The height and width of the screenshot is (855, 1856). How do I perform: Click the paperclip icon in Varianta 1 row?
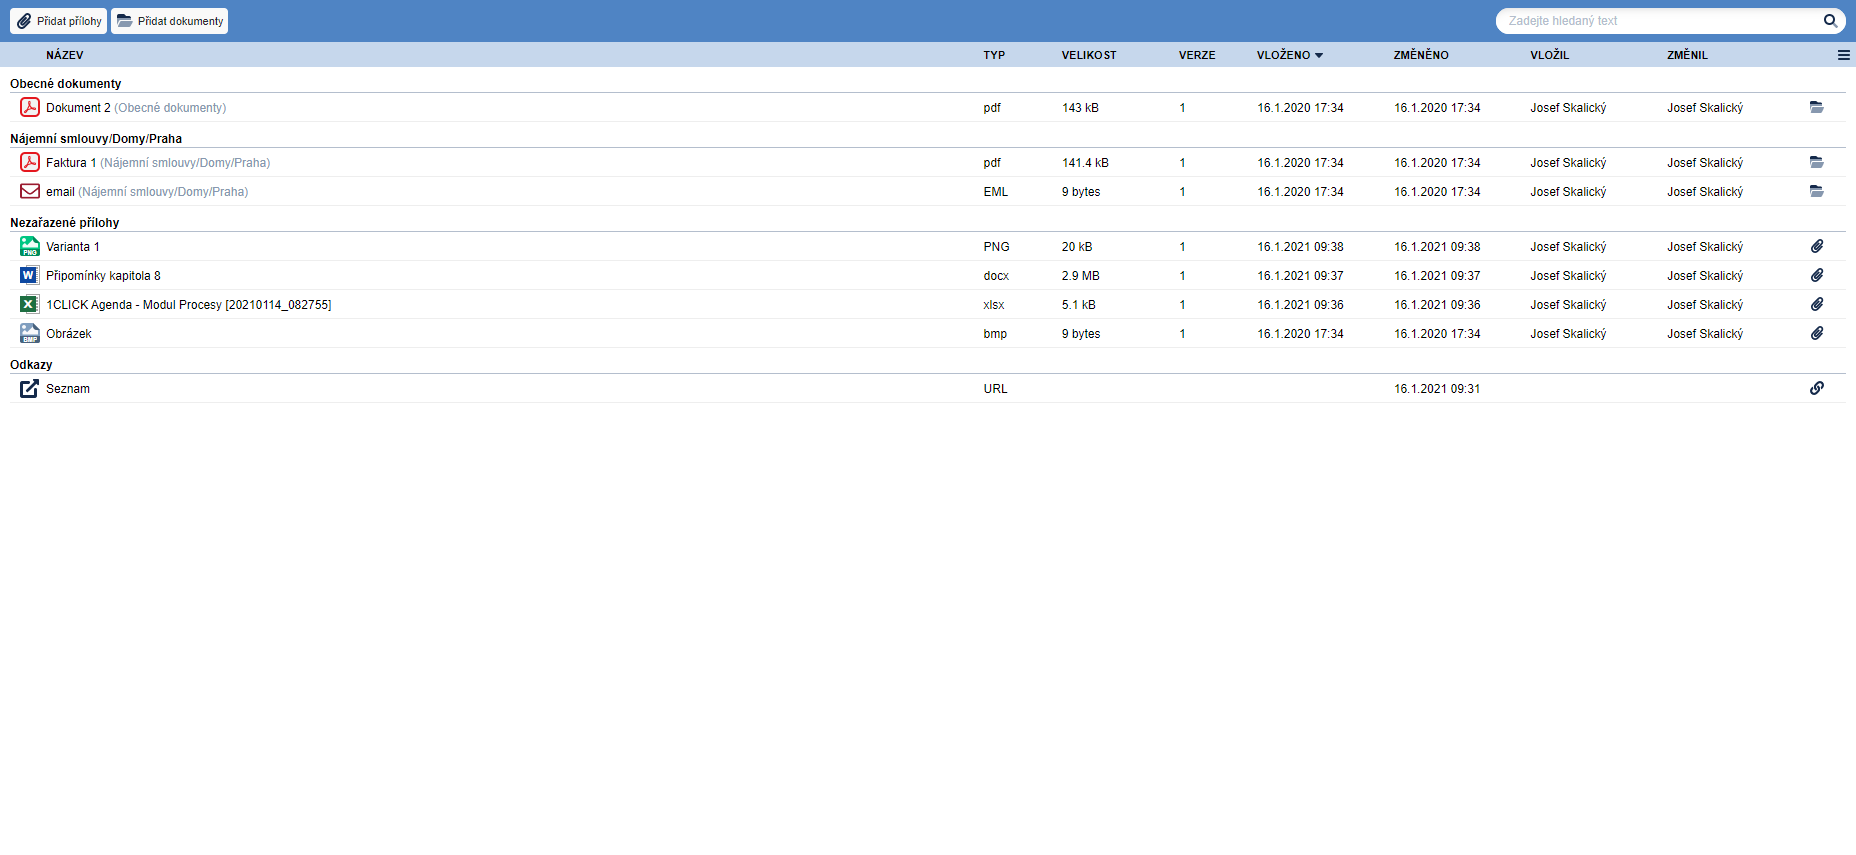[x=1817, y=246]
